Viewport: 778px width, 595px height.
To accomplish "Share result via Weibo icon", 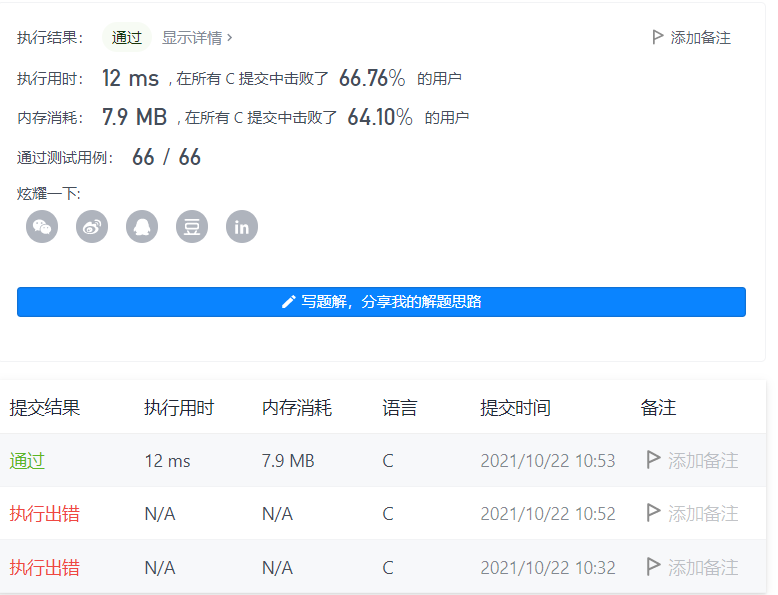I will [x=92, y=226].
